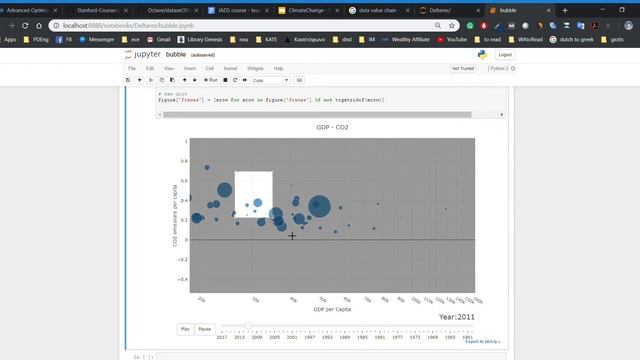Open the Insert menu

click(x=190, y=69)
